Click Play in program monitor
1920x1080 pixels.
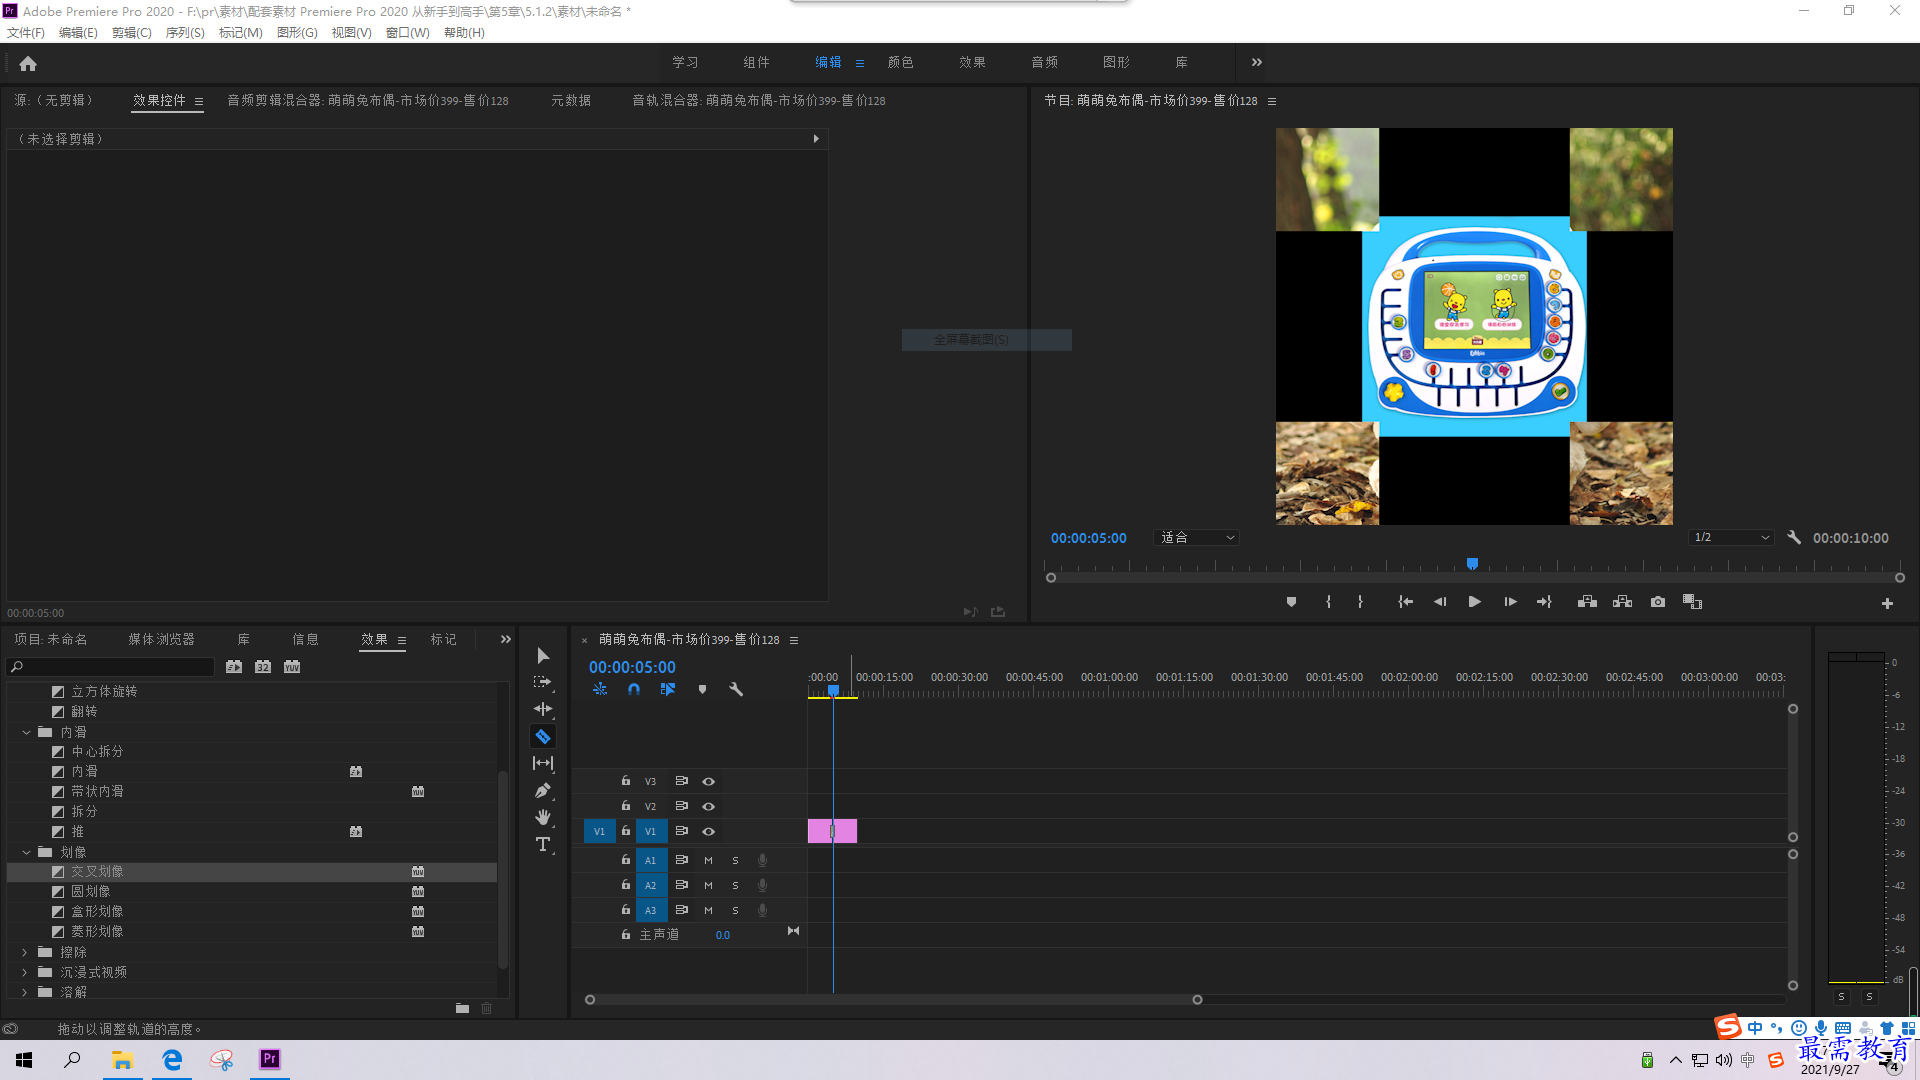[1474, 602]
